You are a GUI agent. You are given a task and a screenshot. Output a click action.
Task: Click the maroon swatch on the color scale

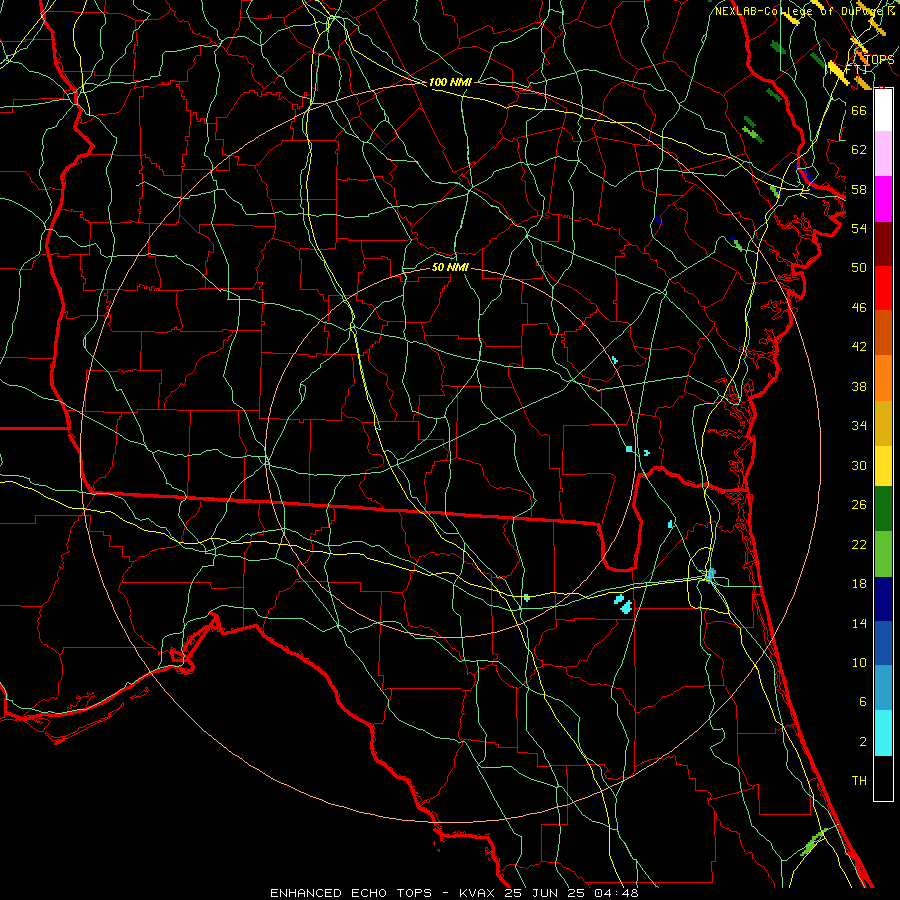(x=883, y=243)
